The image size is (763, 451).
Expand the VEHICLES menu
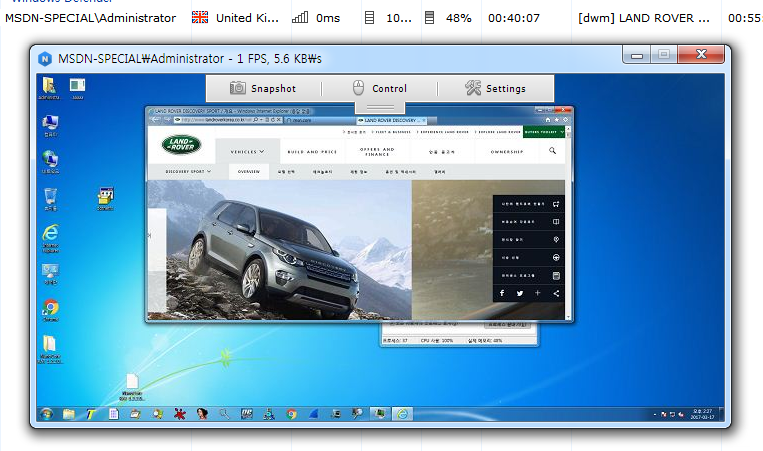tap(247, 152)
